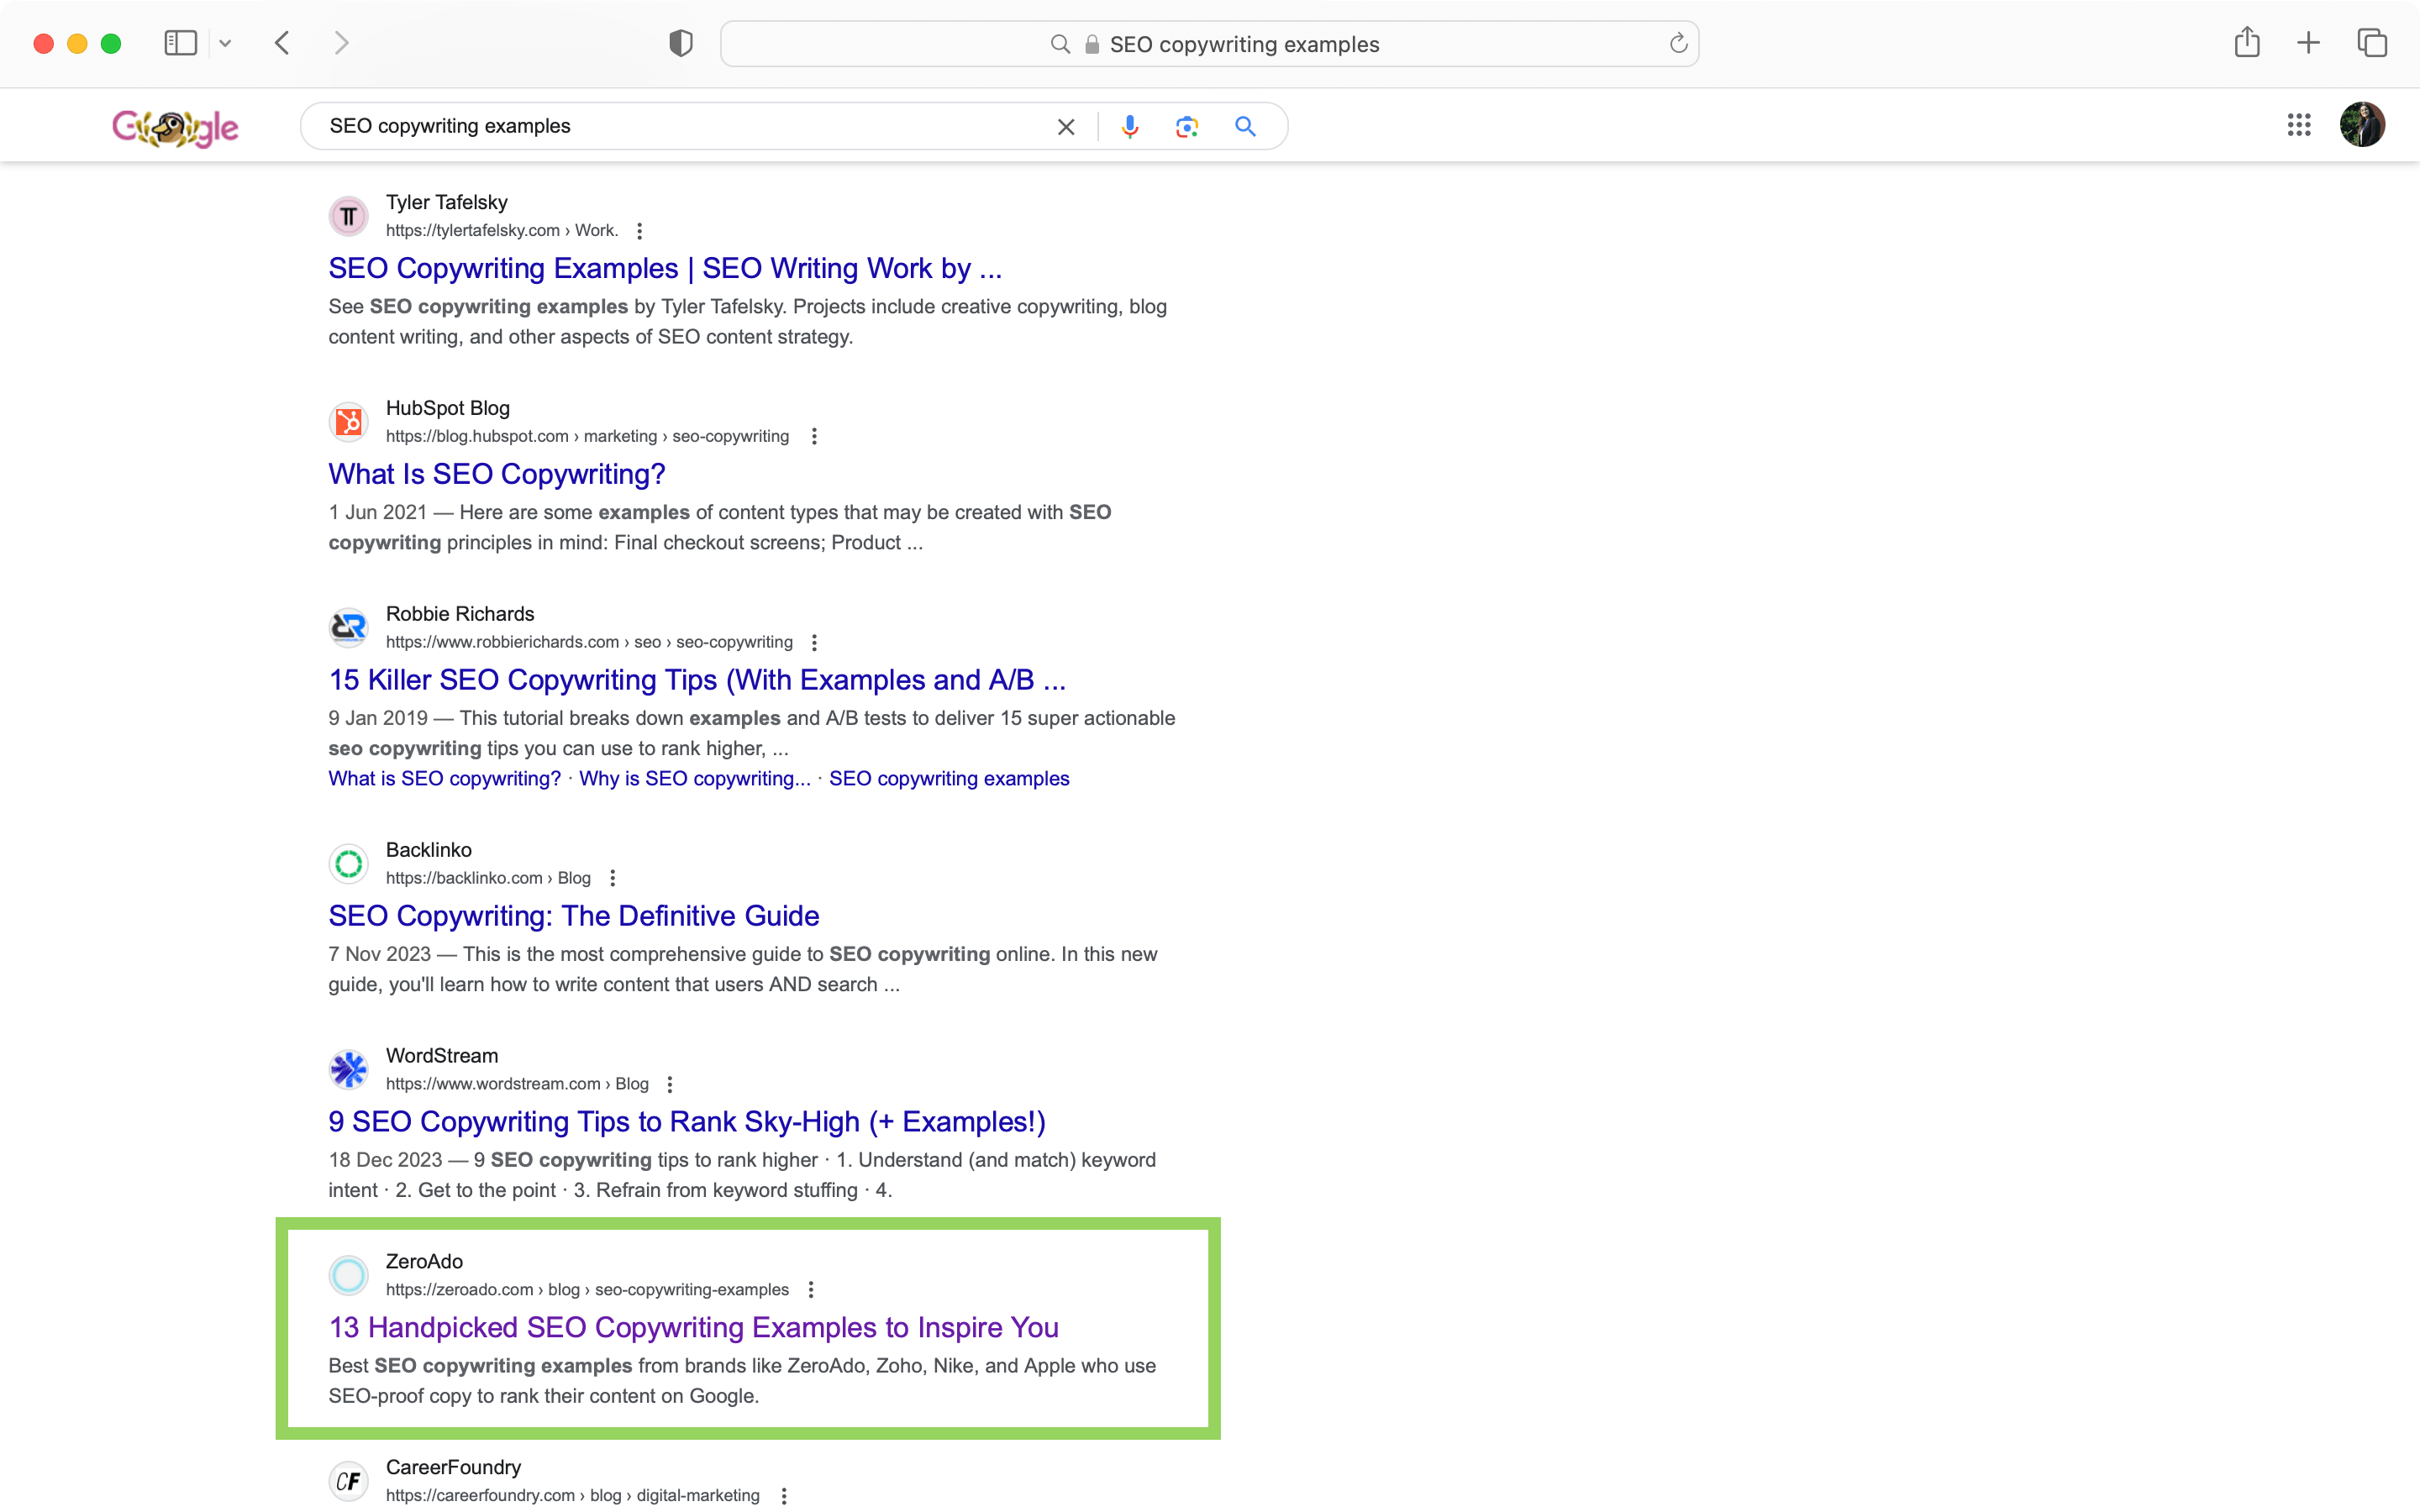This screenshot has height=1512, width=2420.
Task: Click the magnifier search button
Action: click(x=1245, y=127)
